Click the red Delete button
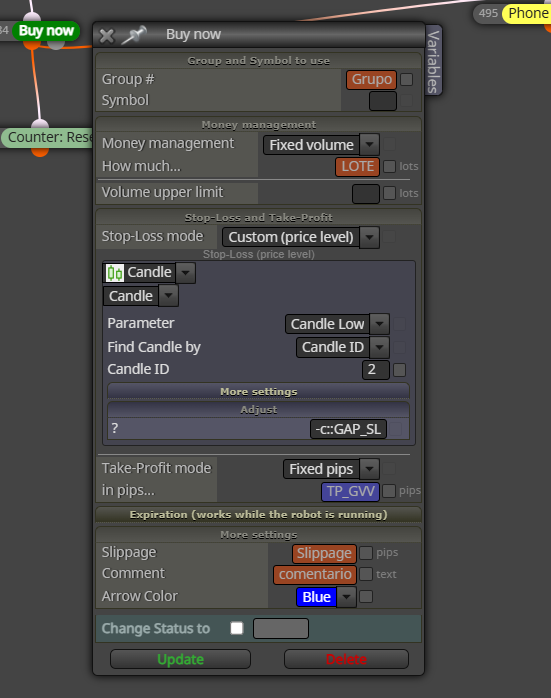Image resolution: width=551 pixels, height=698 pixels. (x=346, y=659)
